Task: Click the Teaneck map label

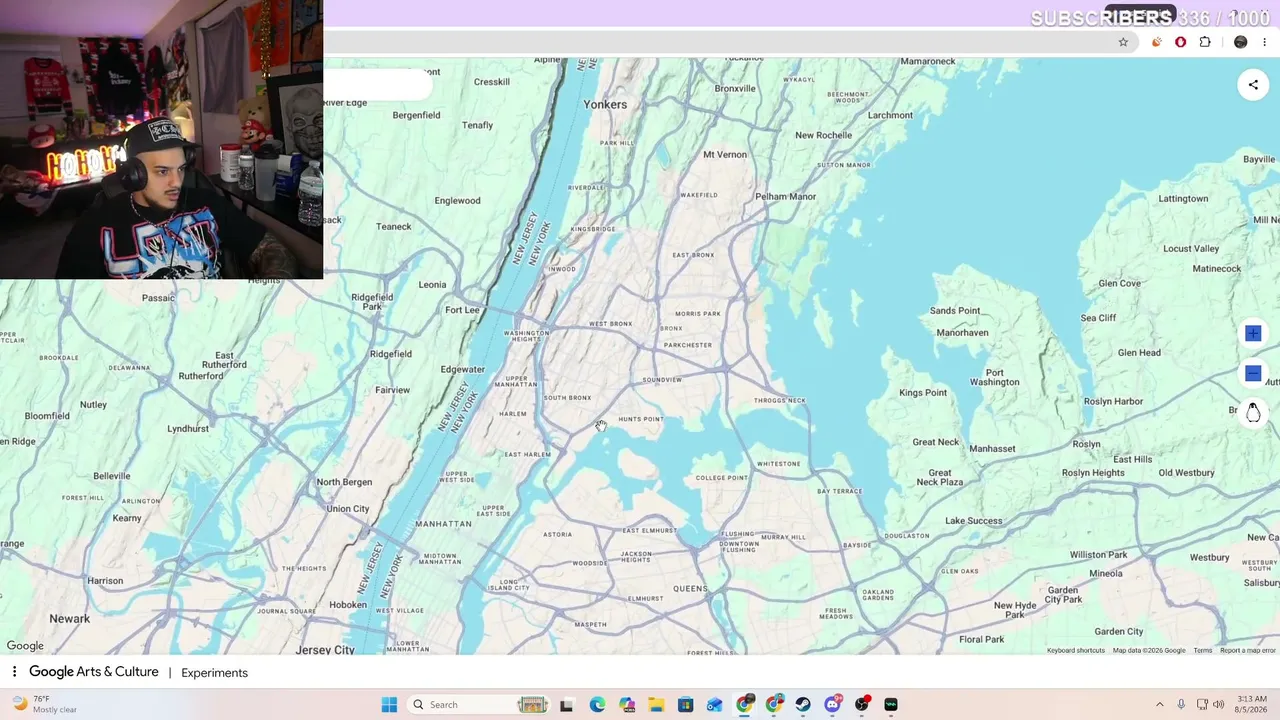Action: coord(394,227)
